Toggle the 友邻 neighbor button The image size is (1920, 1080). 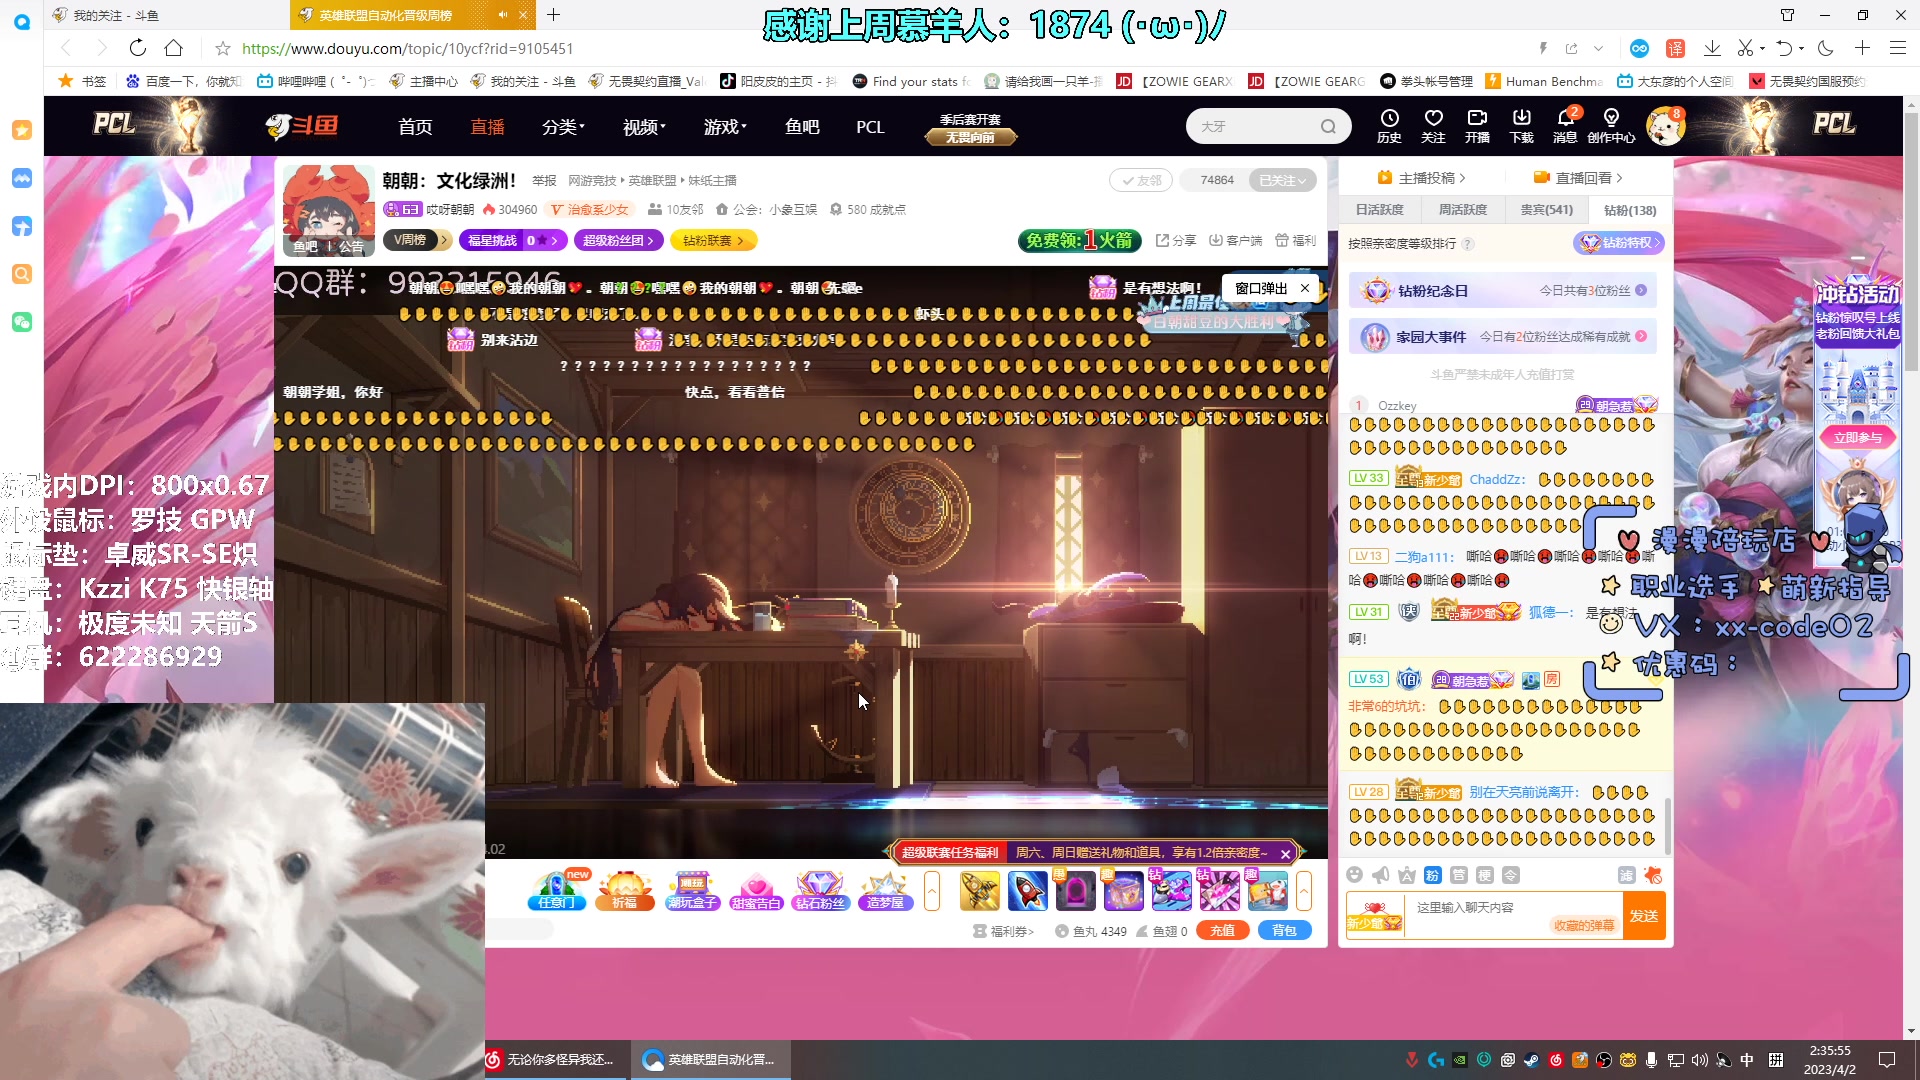click(x=1141, y=180)
